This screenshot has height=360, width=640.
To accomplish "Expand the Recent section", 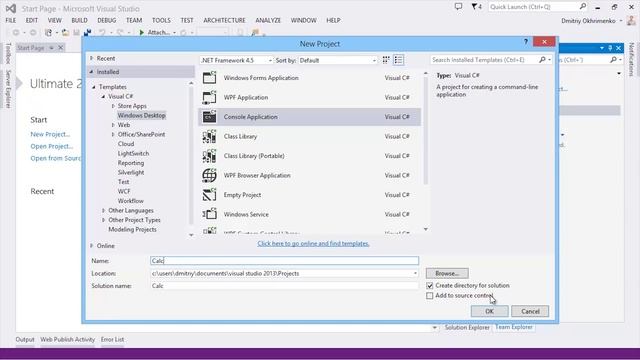I will (x=91, y=58).
